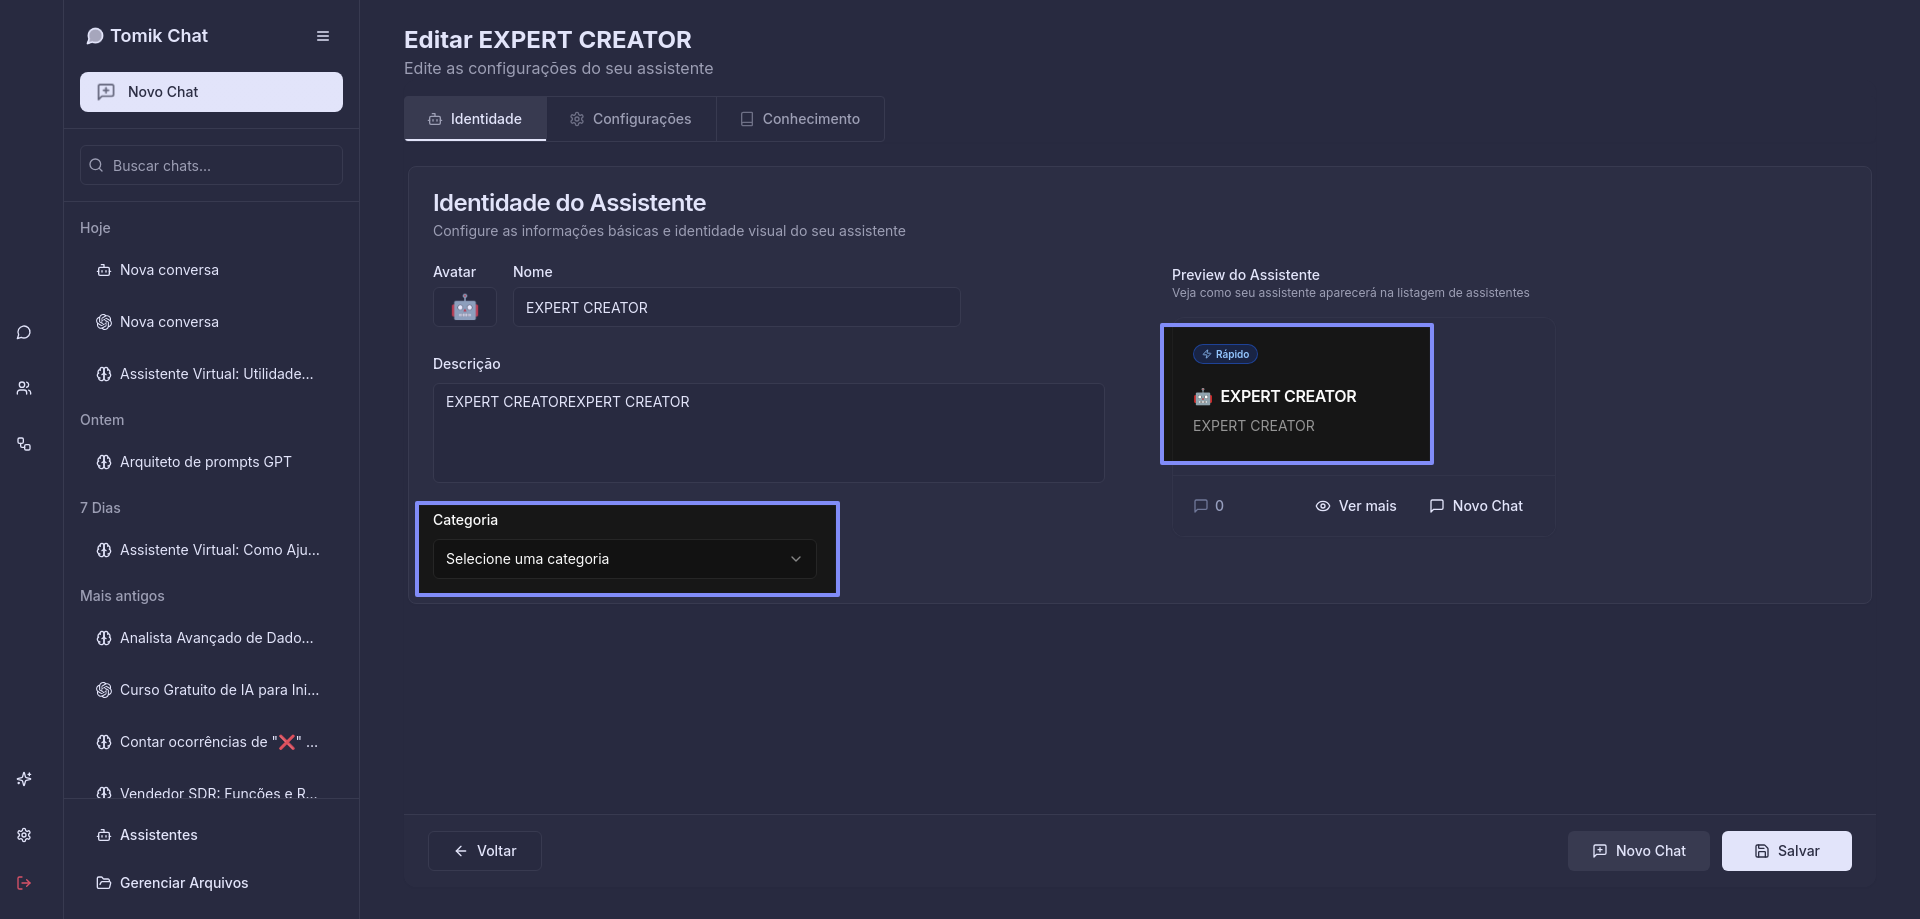The height and width of the screenshot is (919, 1920).
Task: Switch to the Configurações tab
Action: (x=631, y=119)
